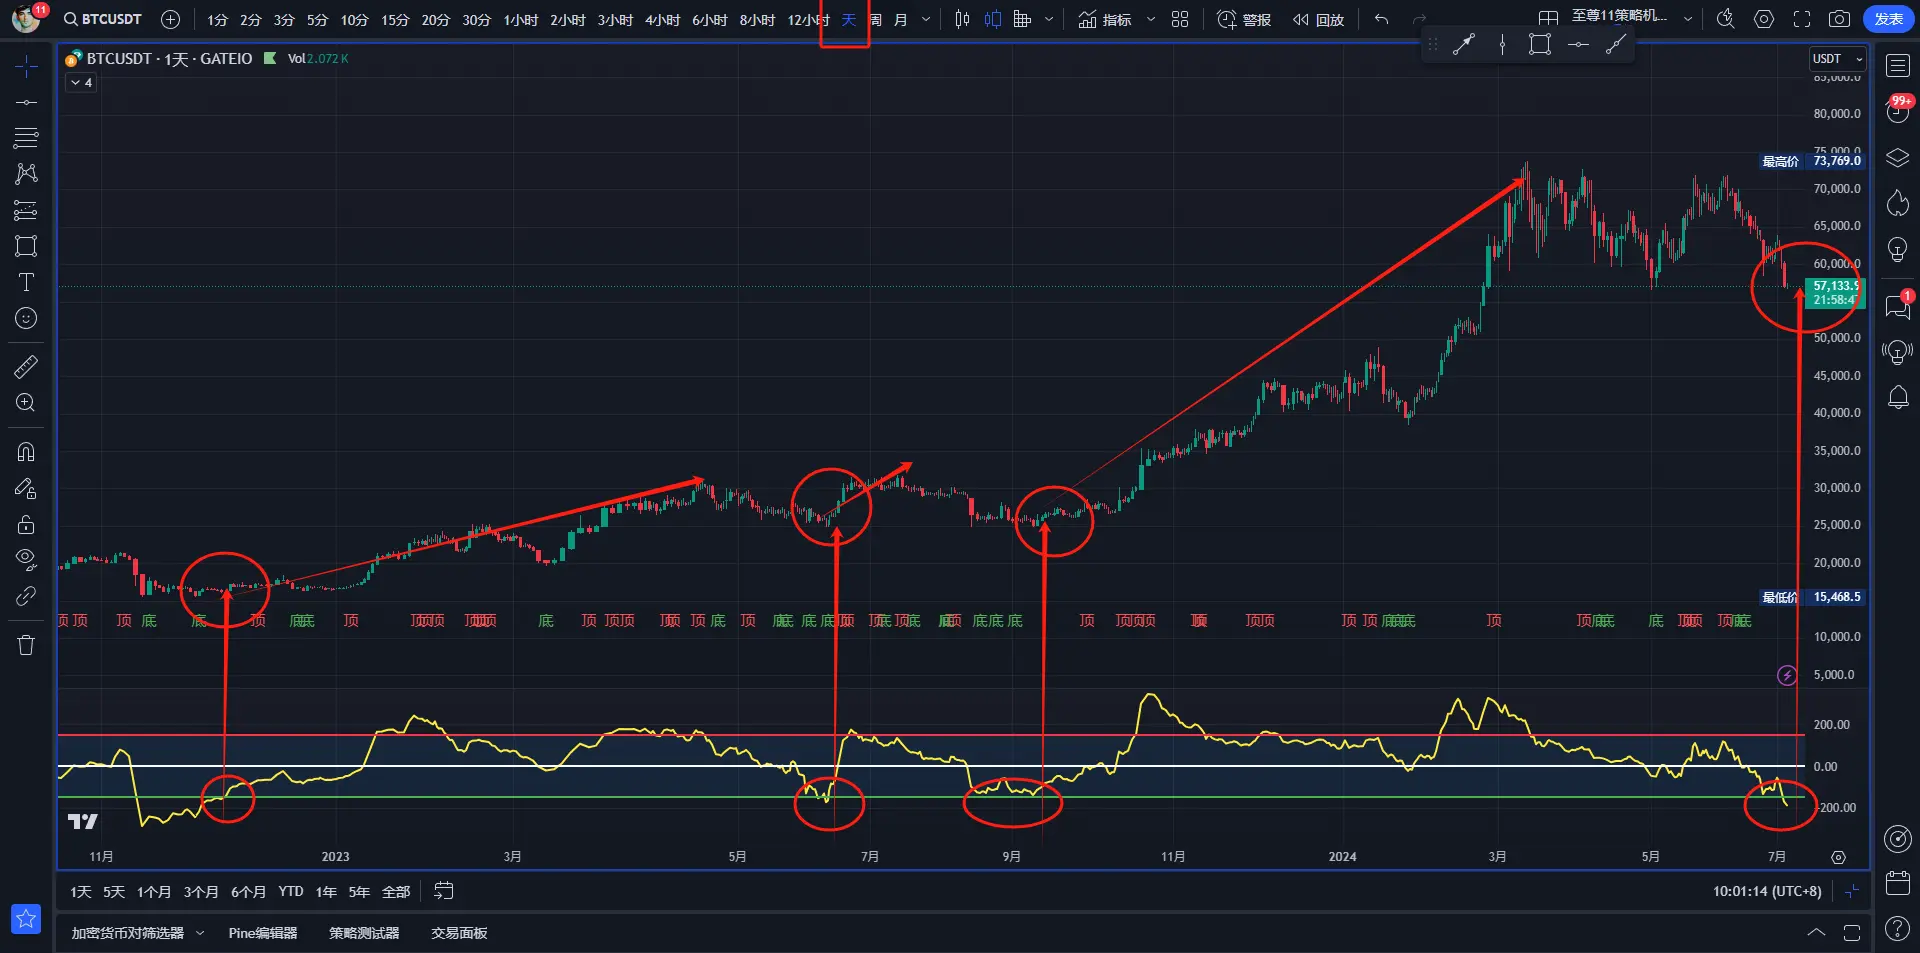The width and height of the screenshot is (1920, 953).
Task: Select the 5分 timeframe
Action: click(x=317, y=20)
